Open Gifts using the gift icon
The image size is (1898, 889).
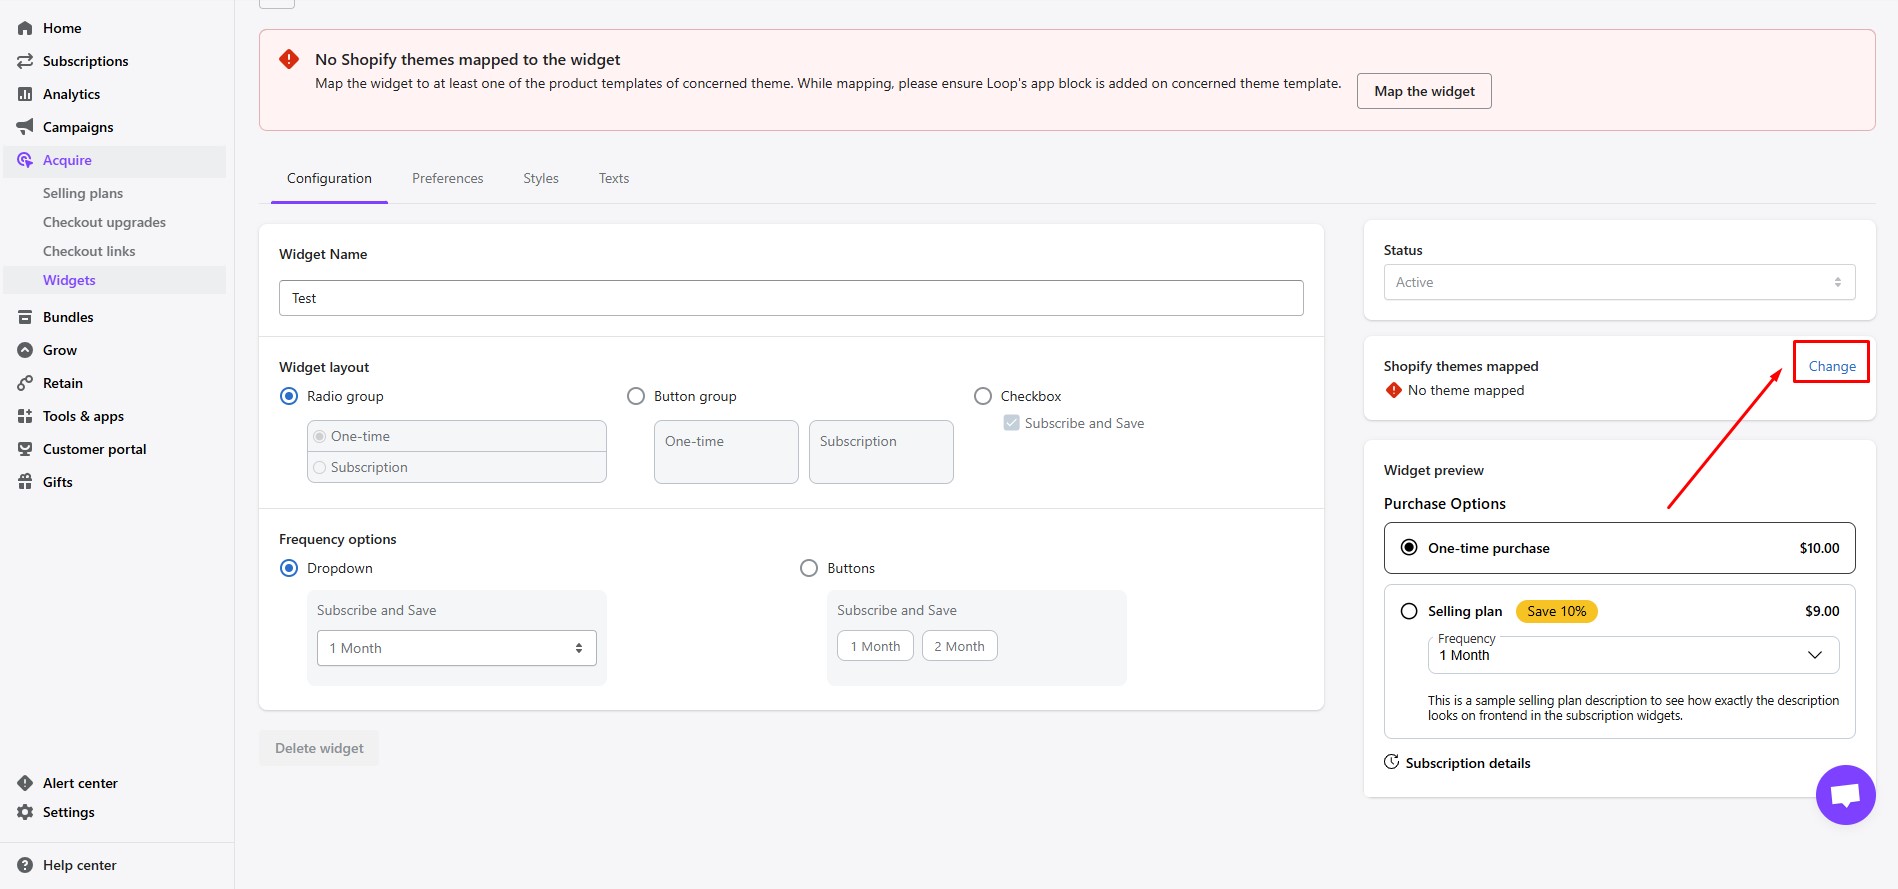(x=25, y=482)
